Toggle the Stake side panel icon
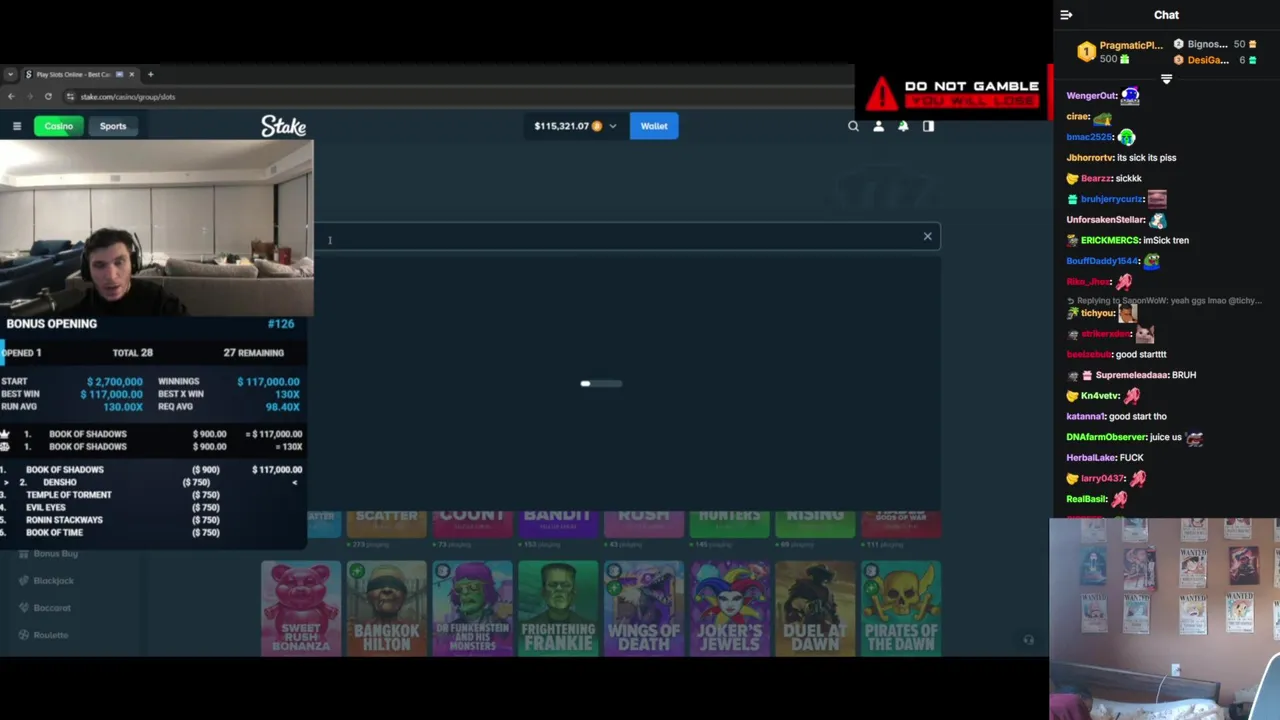The height and width of the screenshot is (720, 1280). tap(928, 126)
